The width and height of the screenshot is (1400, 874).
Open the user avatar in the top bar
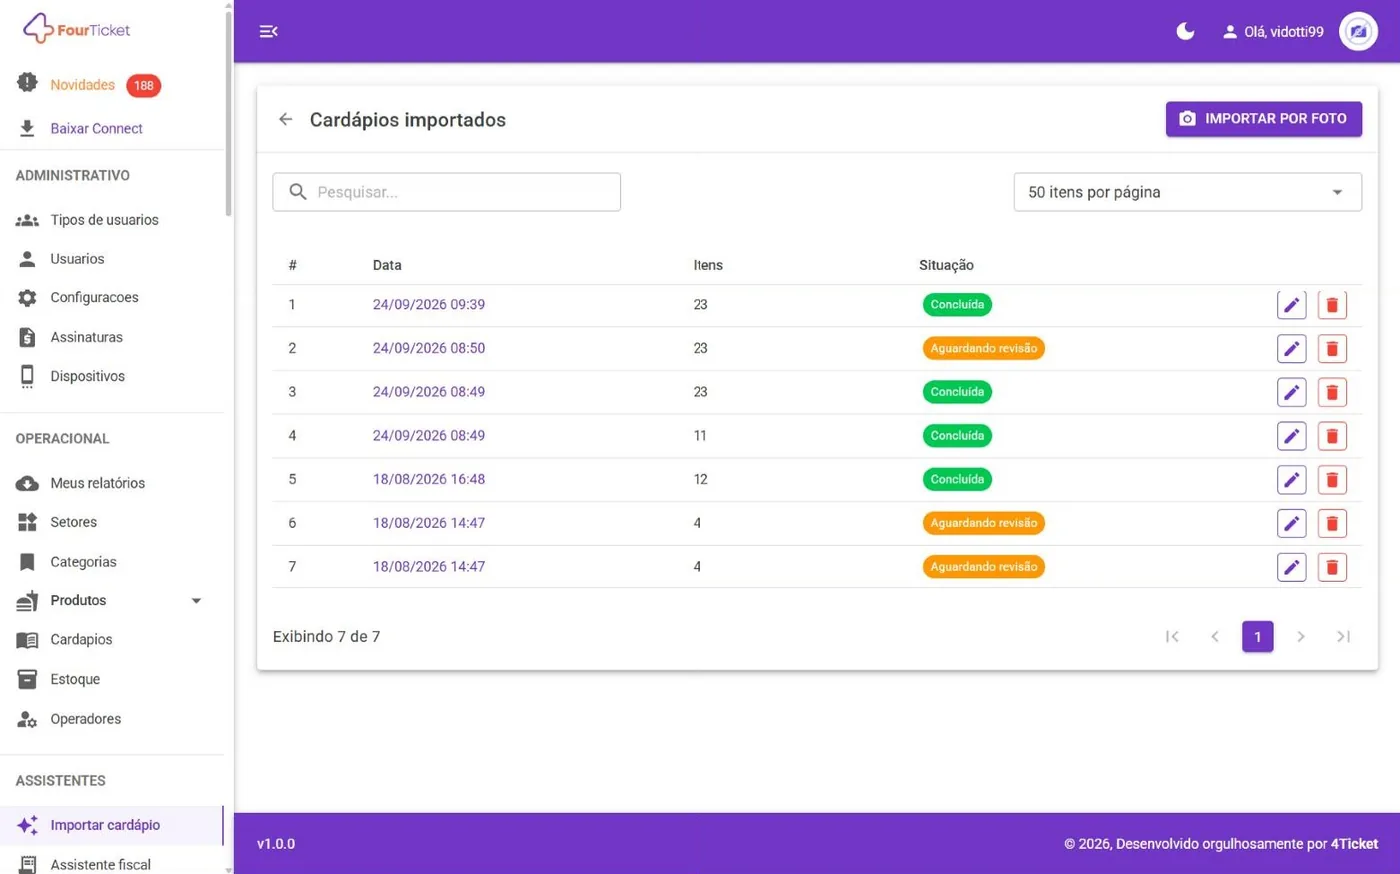1358,31
